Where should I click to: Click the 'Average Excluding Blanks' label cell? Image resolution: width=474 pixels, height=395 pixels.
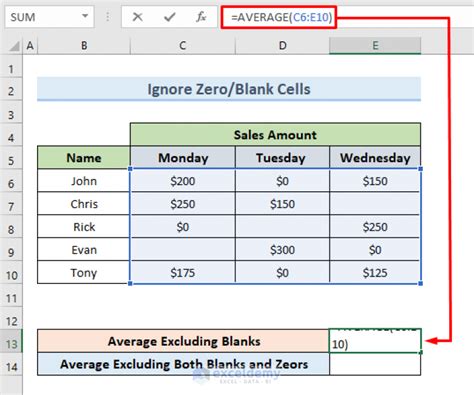point(183,341)
